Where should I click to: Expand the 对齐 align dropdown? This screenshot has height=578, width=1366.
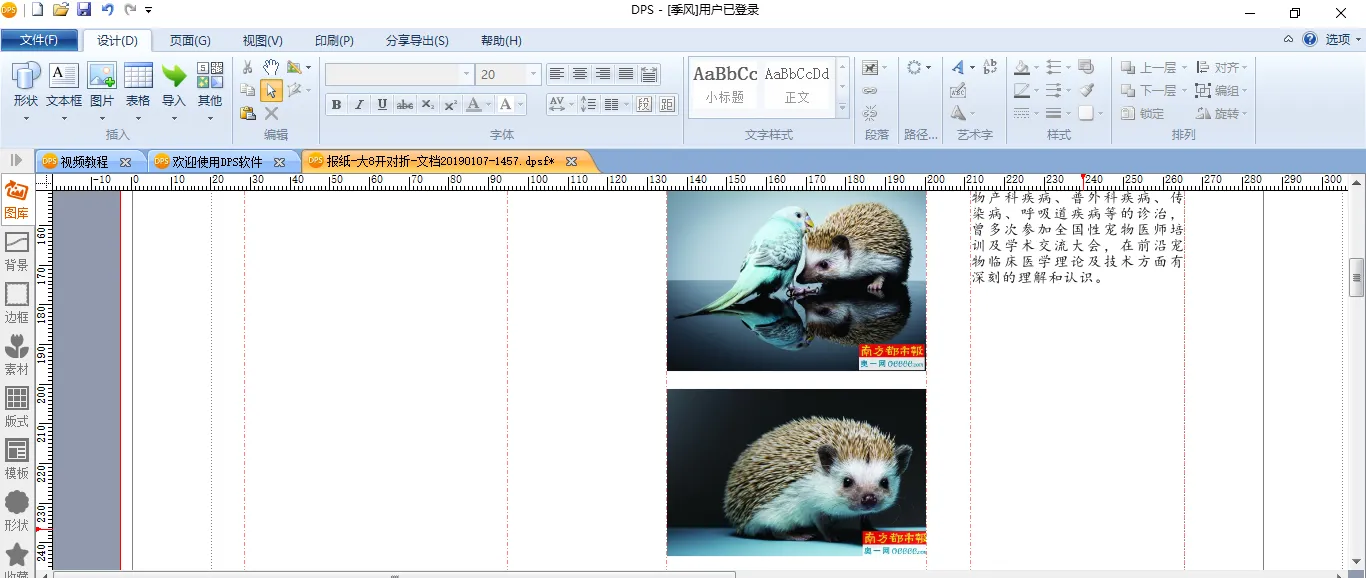pyautogui.click(x=1245, y=68)
